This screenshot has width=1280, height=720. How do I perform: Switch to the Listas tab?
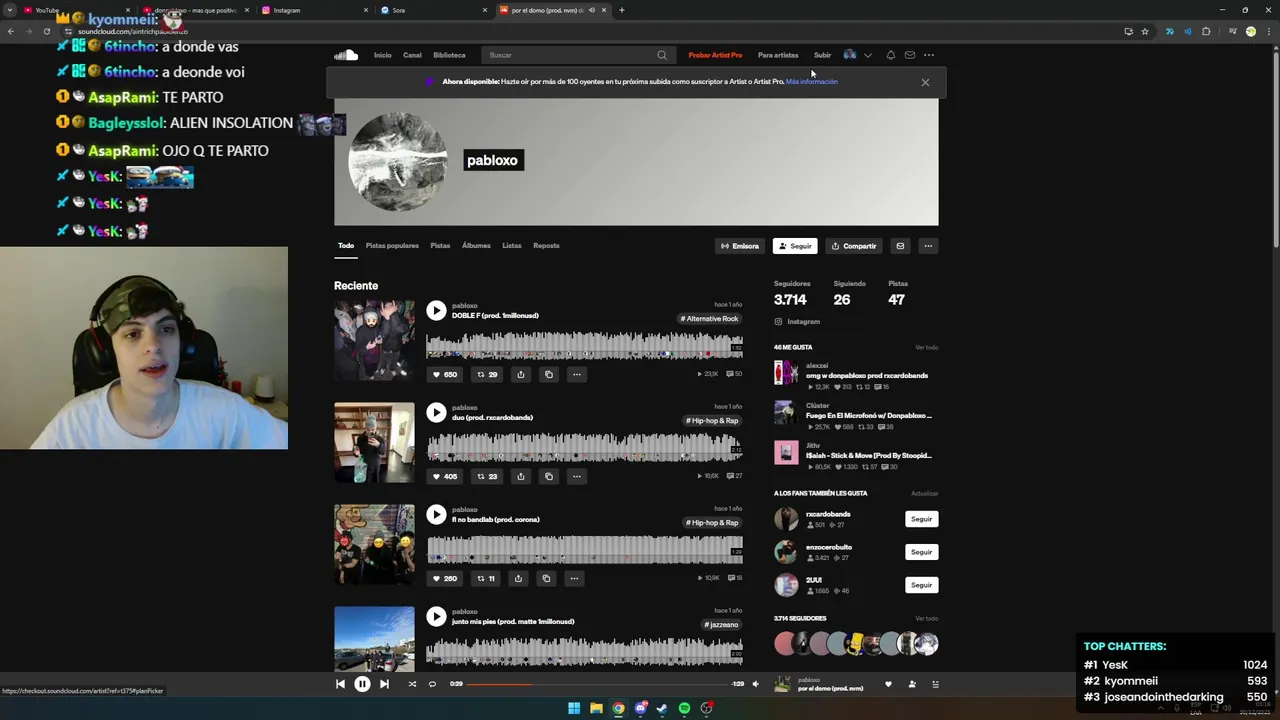coord(512,245)
